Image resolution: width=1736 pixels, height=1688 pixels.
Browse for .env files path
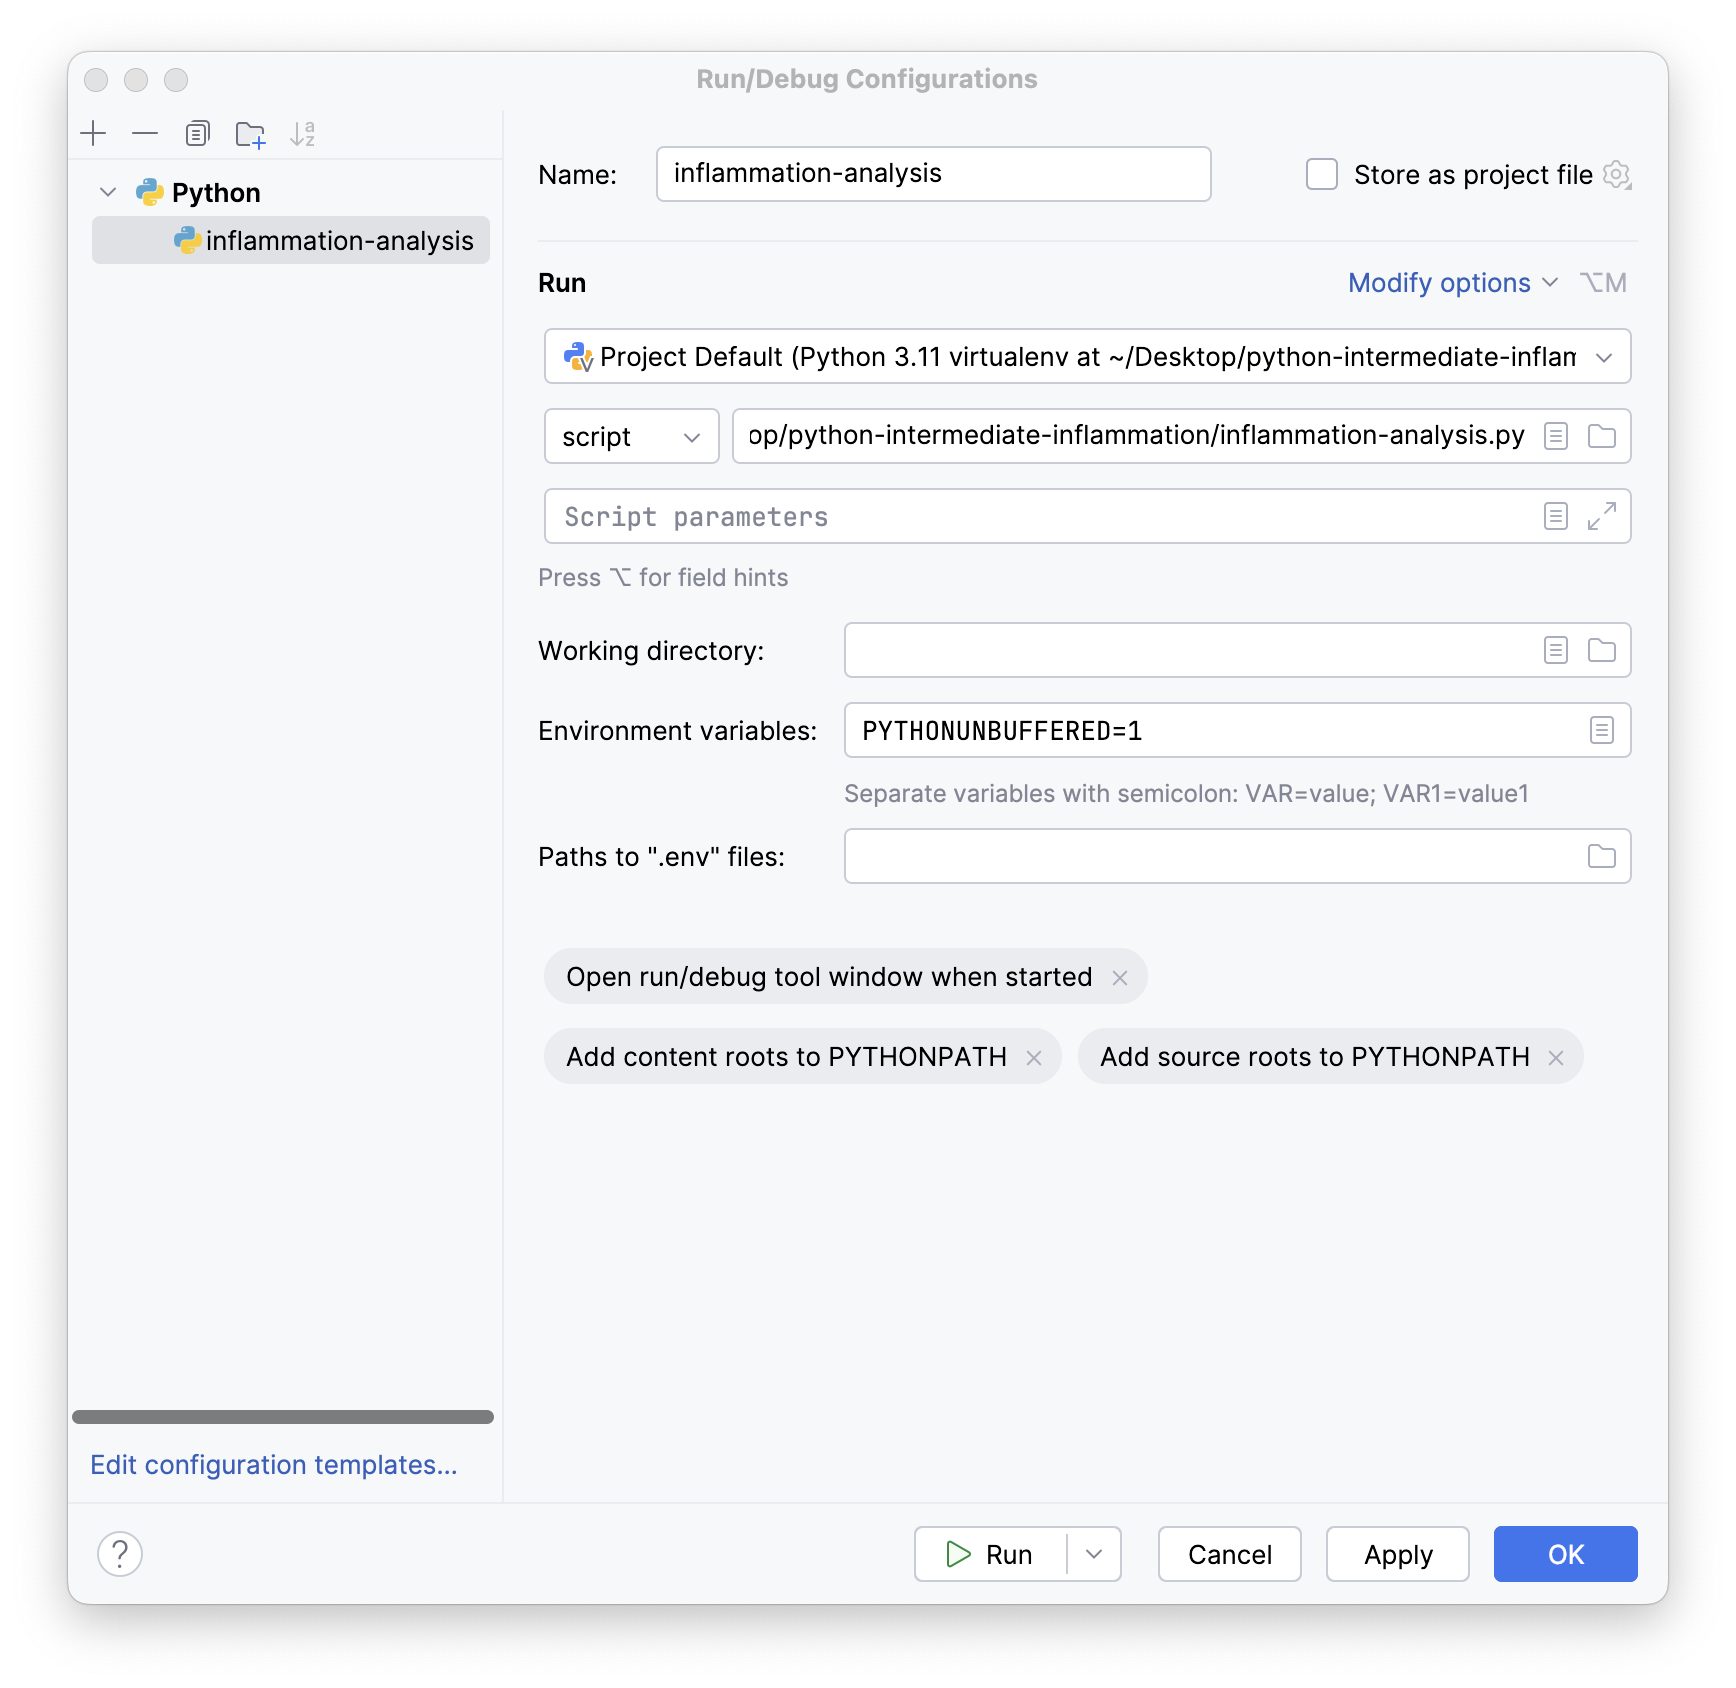pyautogui.click(x=1601, y=856)
